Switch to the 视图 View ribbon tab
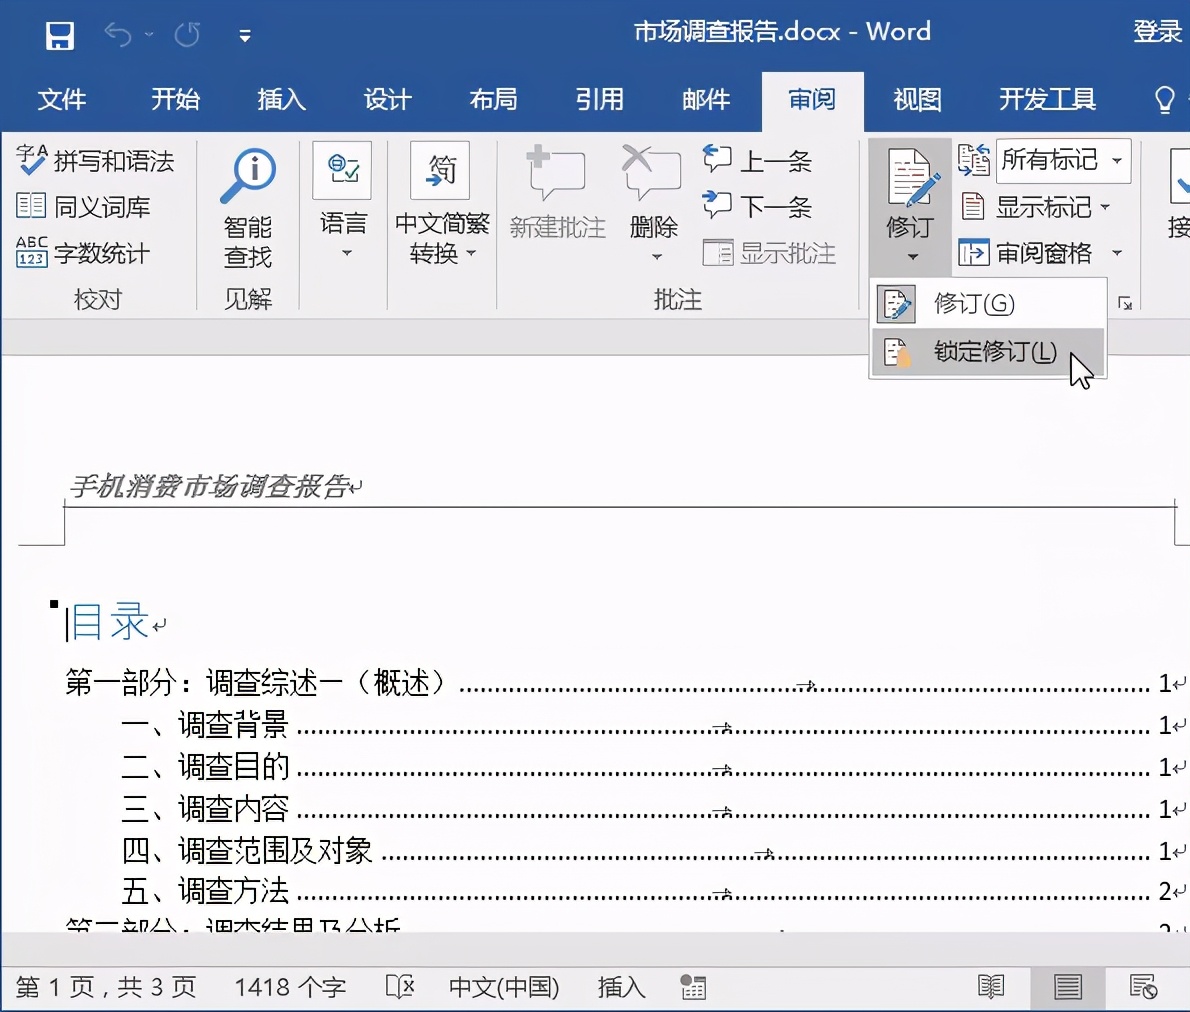 [916, 100]
